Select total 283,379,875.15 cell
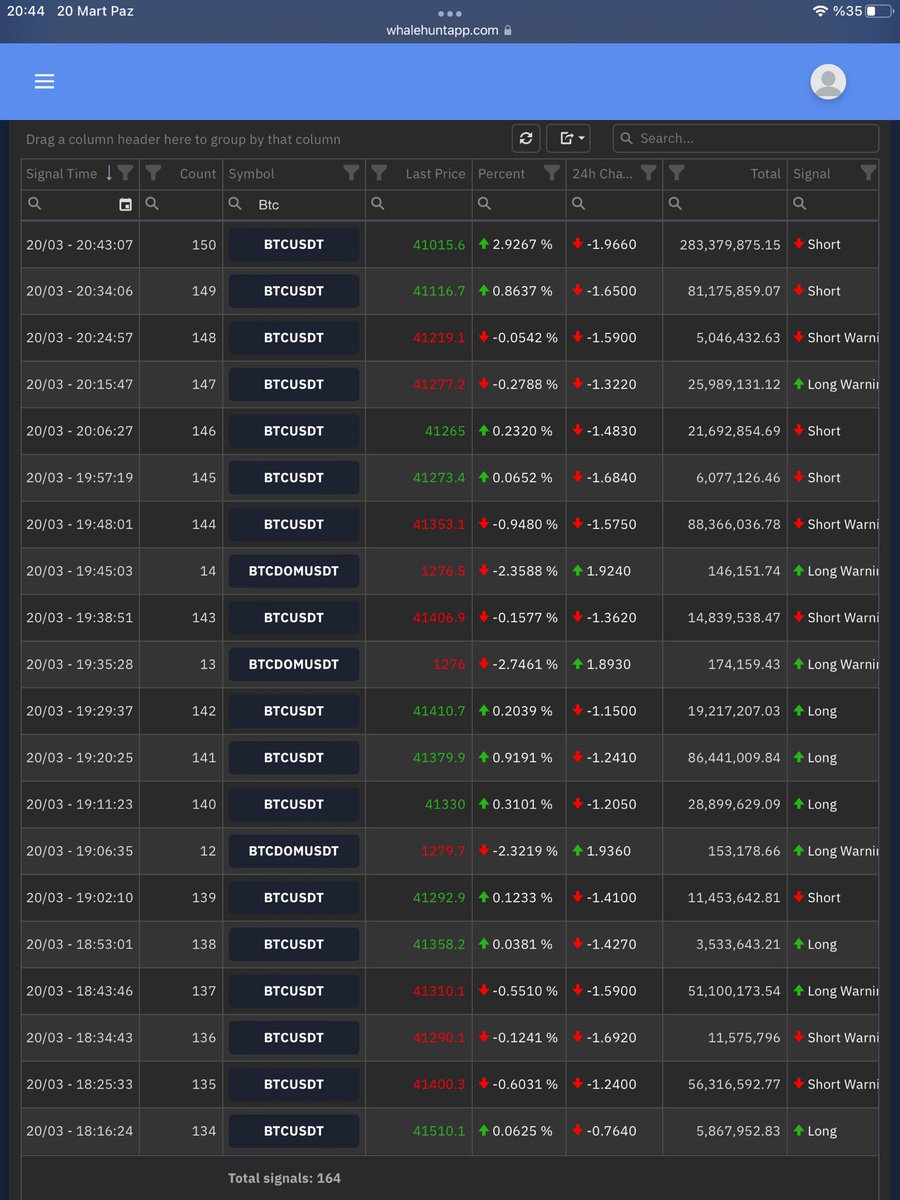Viewport: 900px width, 1200px height. click(x=725, y=245)
